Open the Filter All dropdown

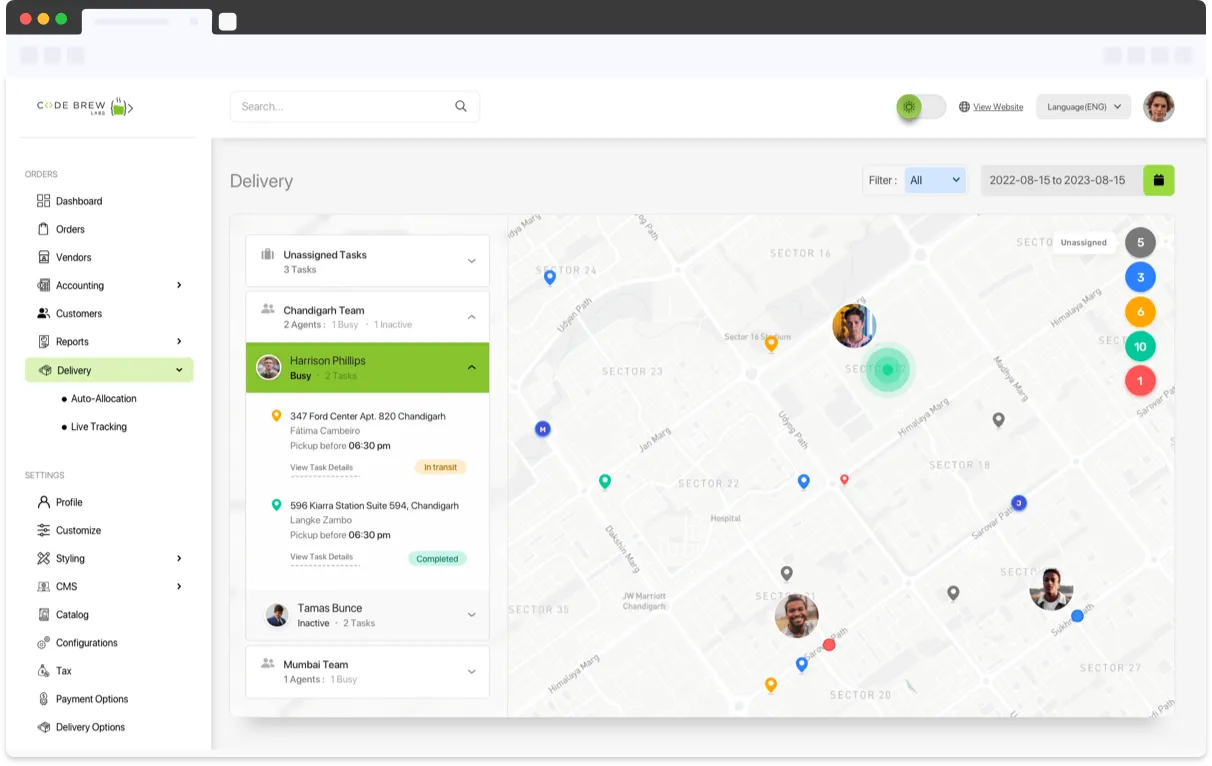click(x=935, y=180)
